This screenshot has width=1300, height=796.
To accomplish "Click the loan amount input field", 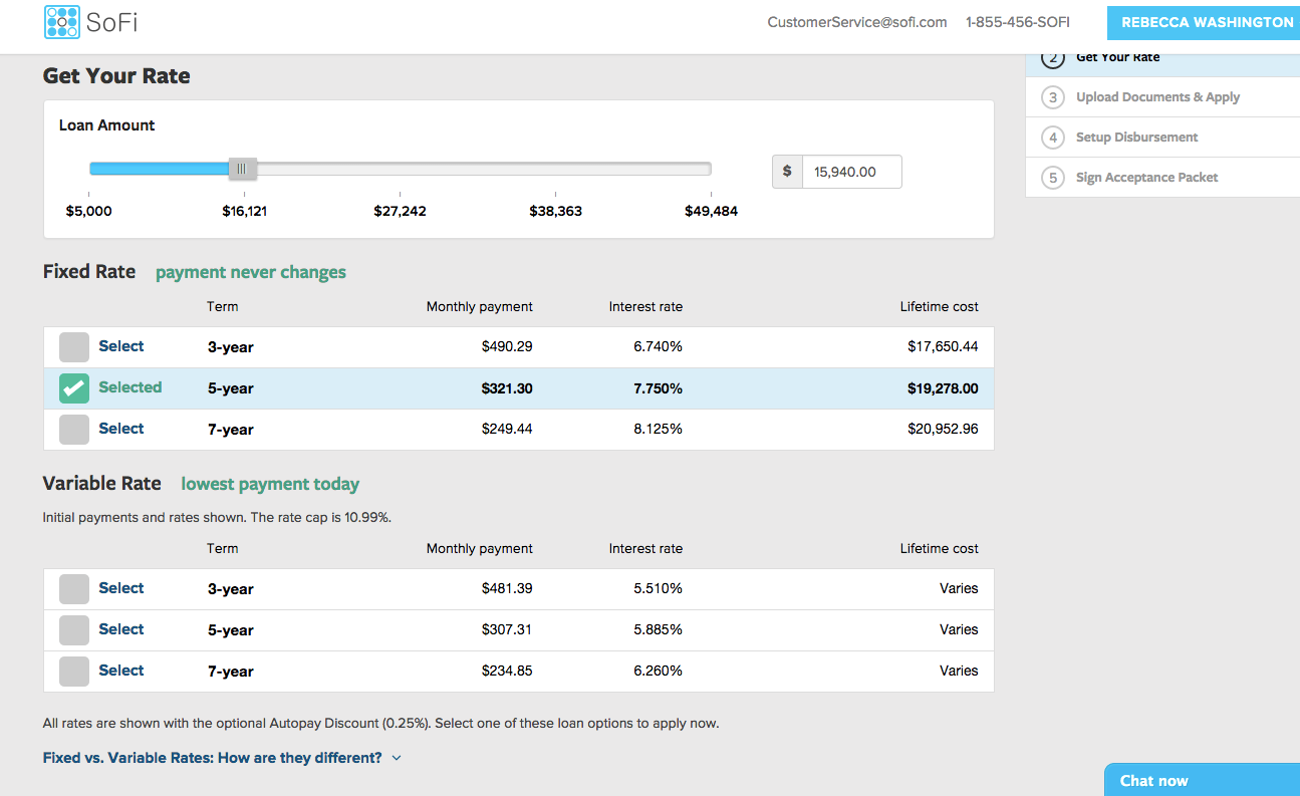I will click(852, 171).
